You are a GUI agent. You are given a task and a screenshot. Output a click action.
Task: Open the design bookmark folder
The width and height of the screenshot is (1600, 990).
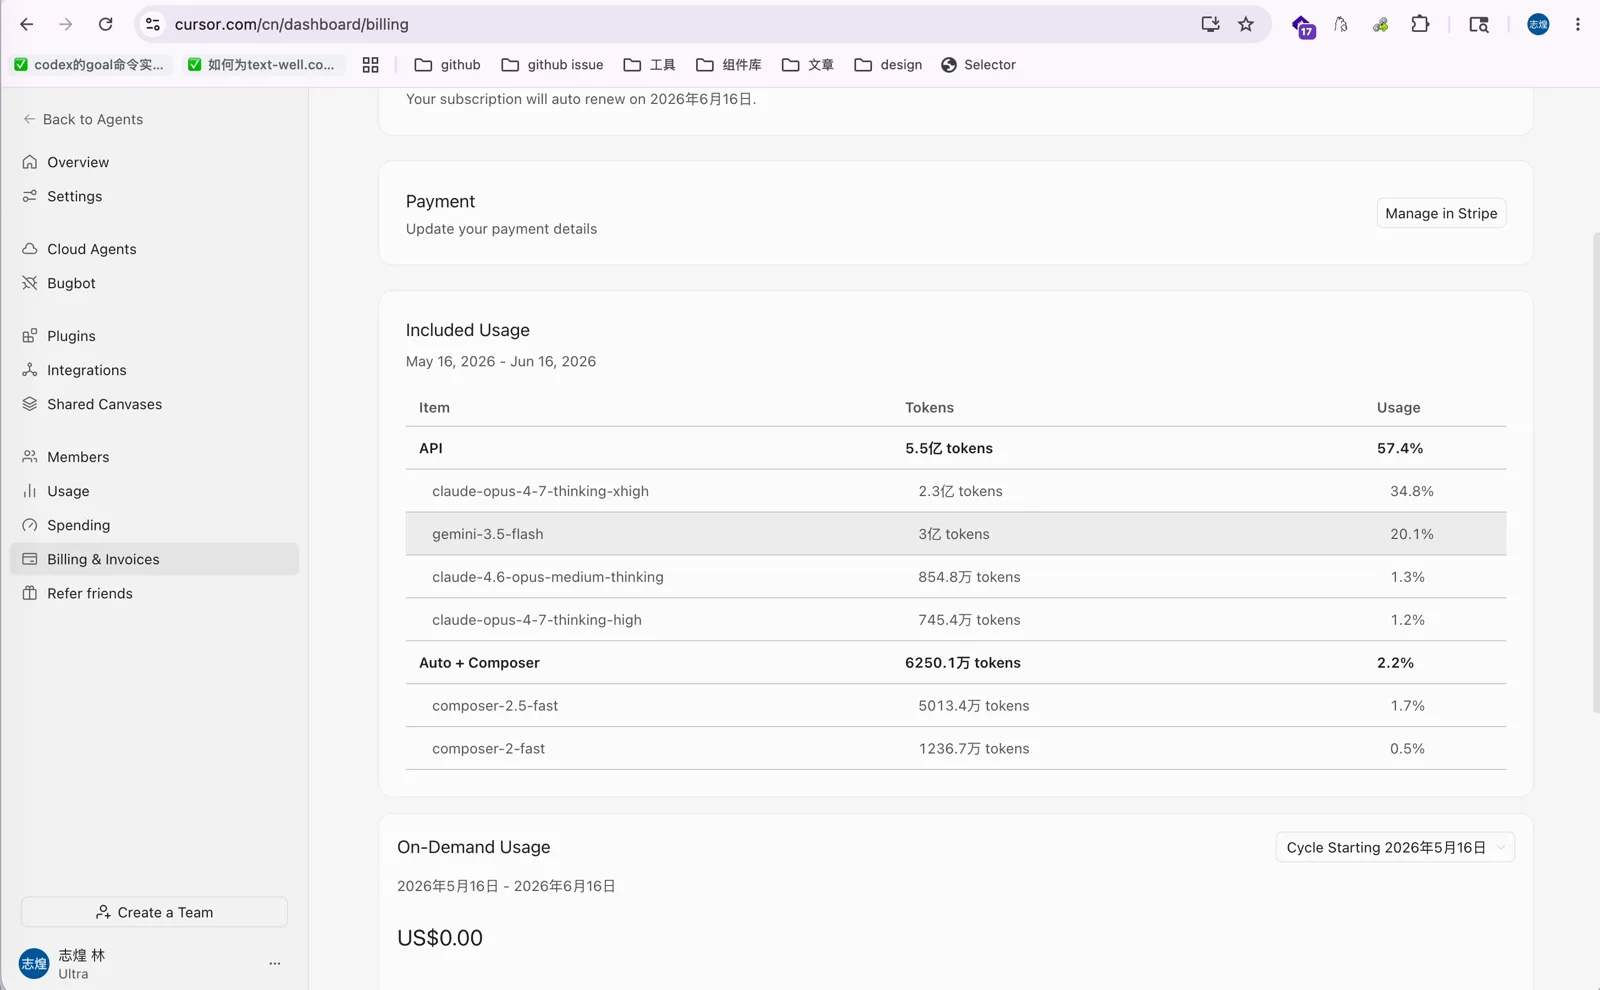click(889, 65)
